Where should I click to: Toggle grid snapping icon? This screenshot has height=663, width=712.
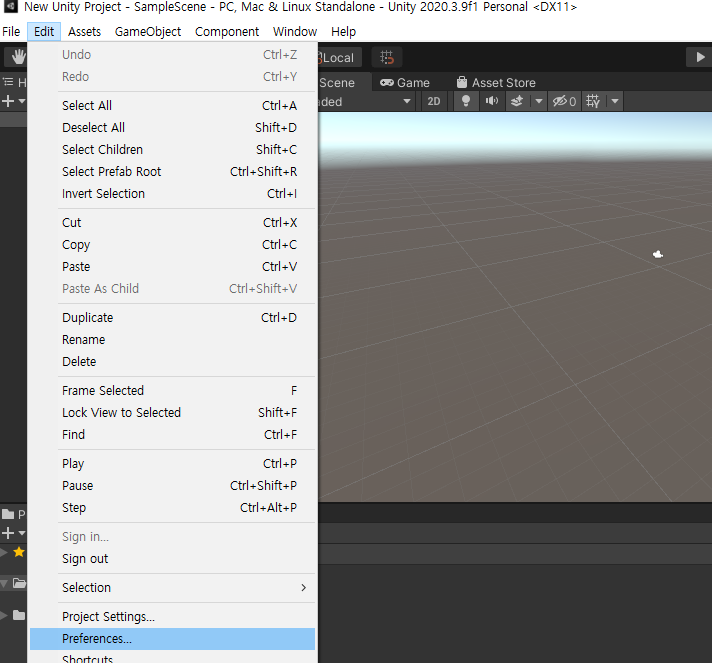coord(387,57)
